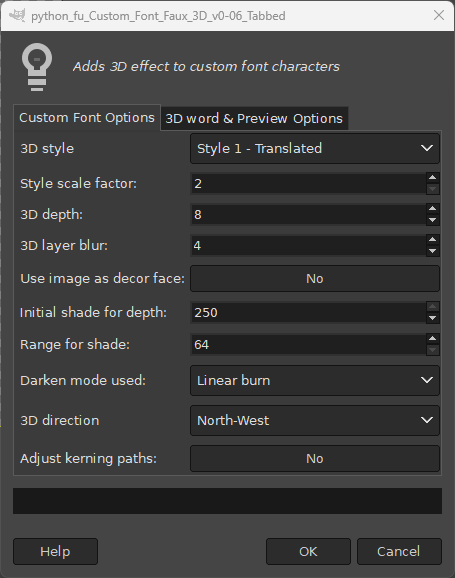Click the 'Range for shade:' label
The height and width of the screenshot is (578, 455).
click(75, 345)
